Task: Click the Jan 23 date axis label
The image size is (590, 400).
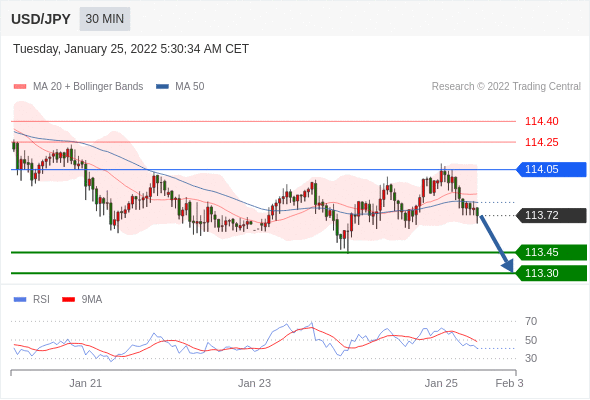Action: pos(254,383)
